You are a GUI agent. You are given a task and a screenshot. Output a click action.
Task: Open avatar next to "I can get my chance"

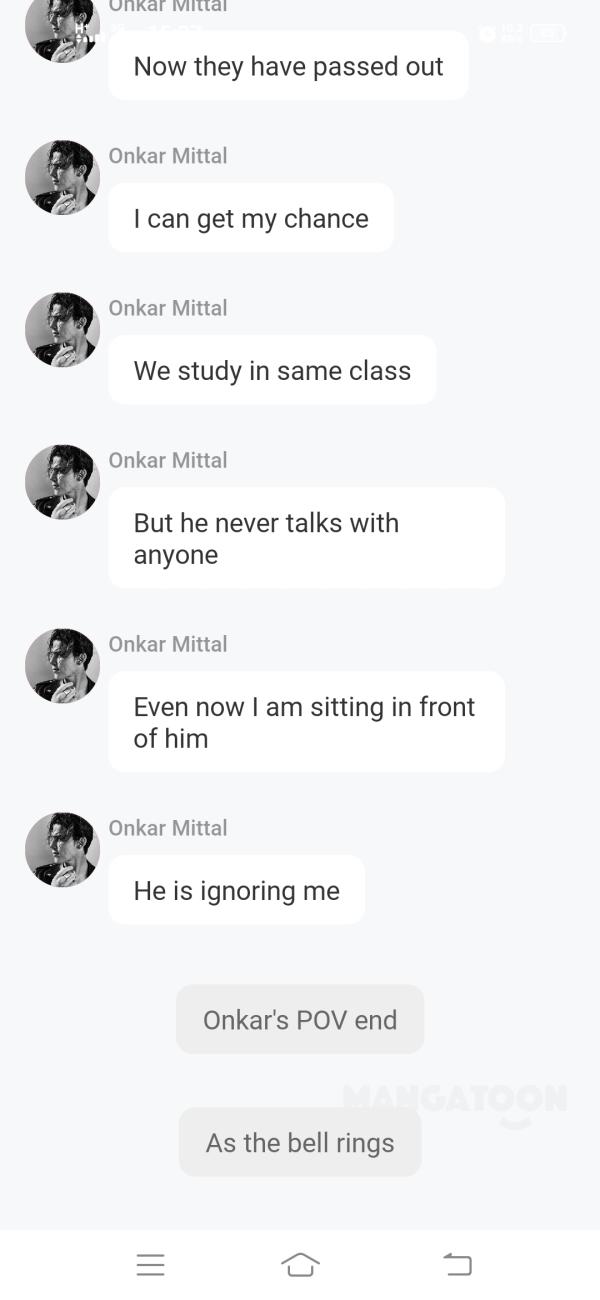62,177
